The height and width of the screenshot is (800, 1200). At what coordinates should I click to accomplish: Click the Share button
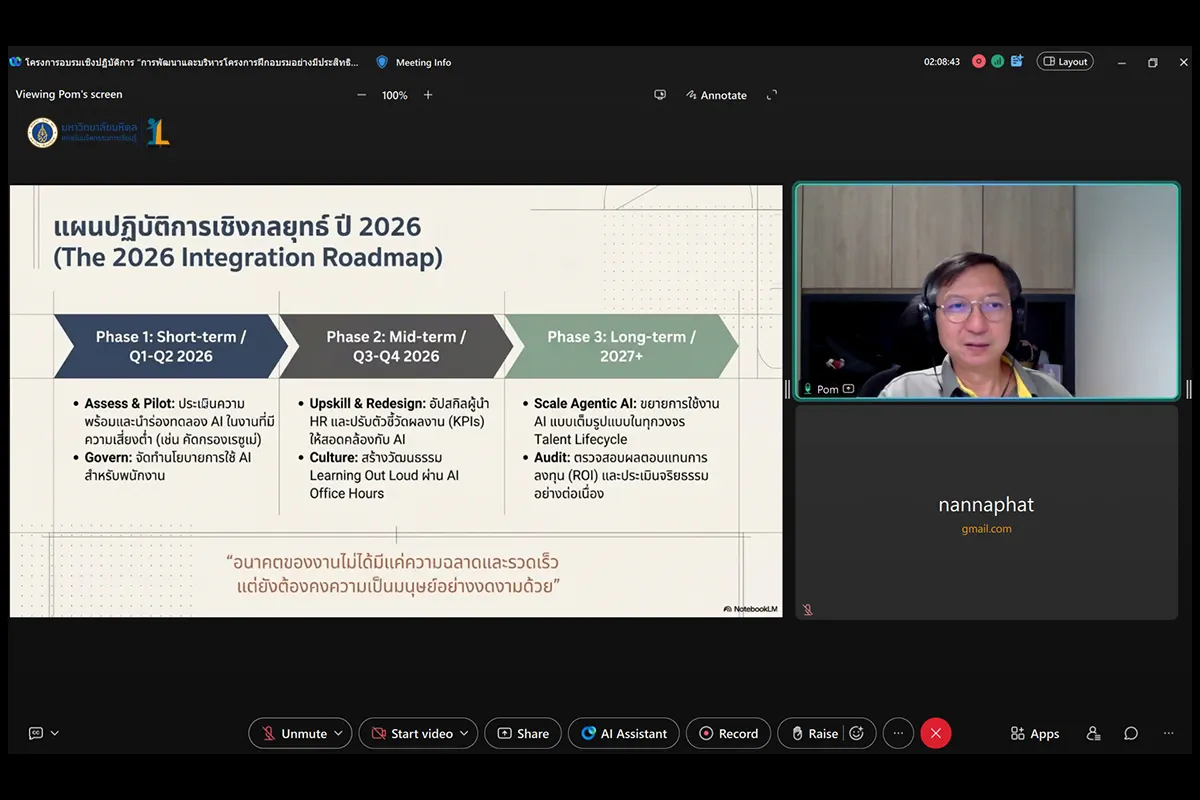[523, 733]
